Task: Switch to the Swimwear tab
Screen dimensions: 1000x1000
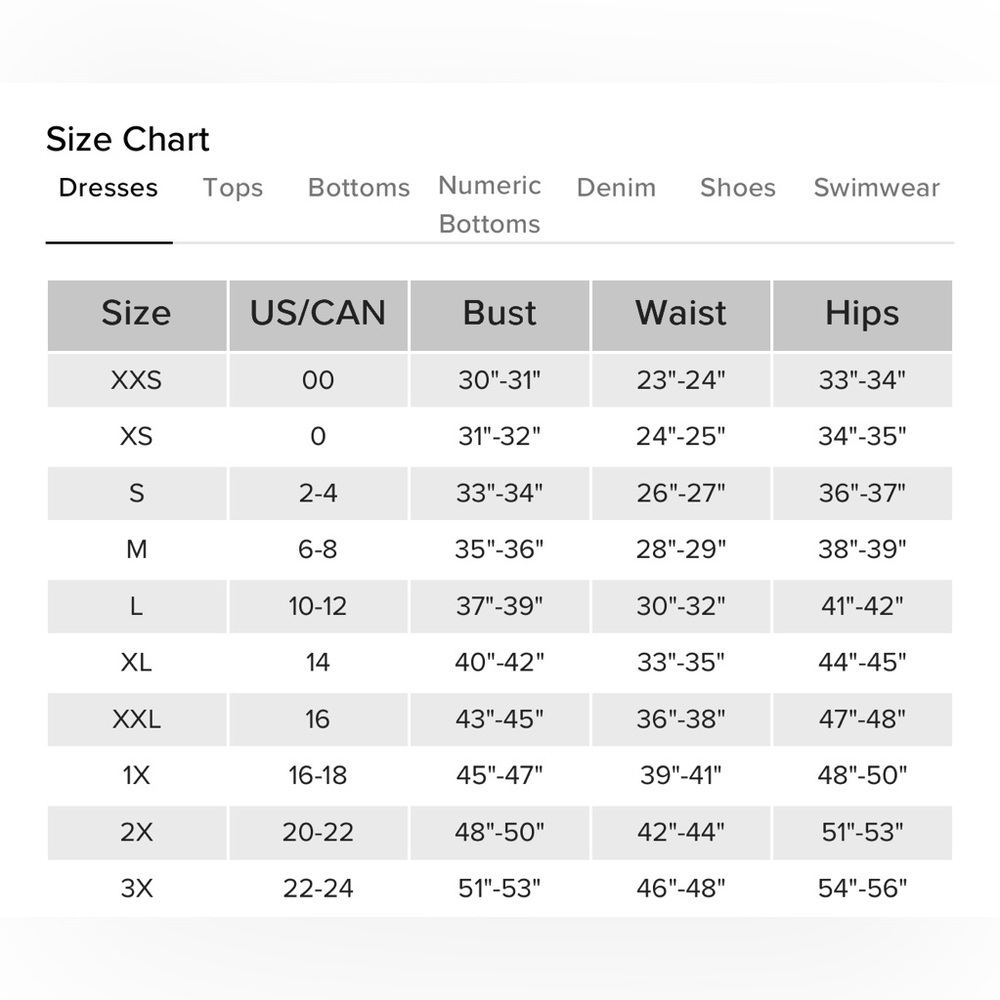Action: [876, 188]
